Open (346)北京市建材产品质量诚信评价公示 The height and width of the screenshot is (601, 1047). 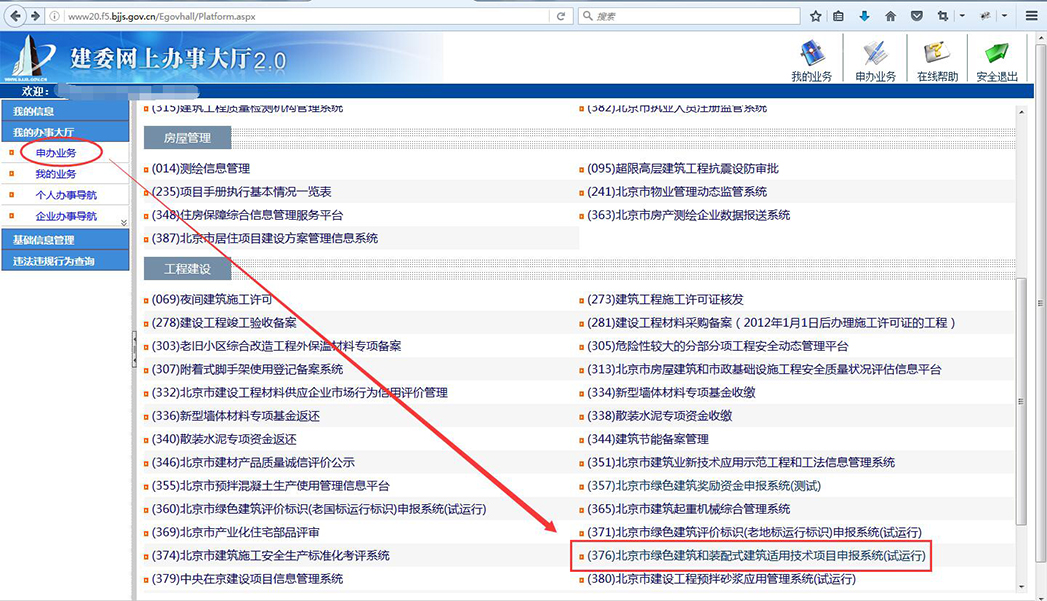pyautogui.click(x=253, y=463)
